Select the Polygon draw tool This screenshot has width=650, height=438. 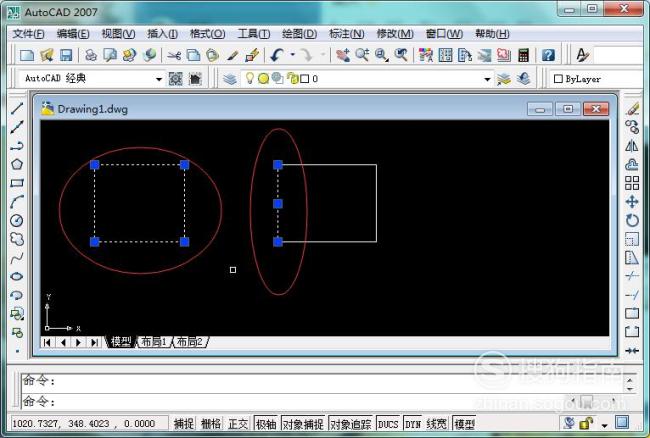17,165
